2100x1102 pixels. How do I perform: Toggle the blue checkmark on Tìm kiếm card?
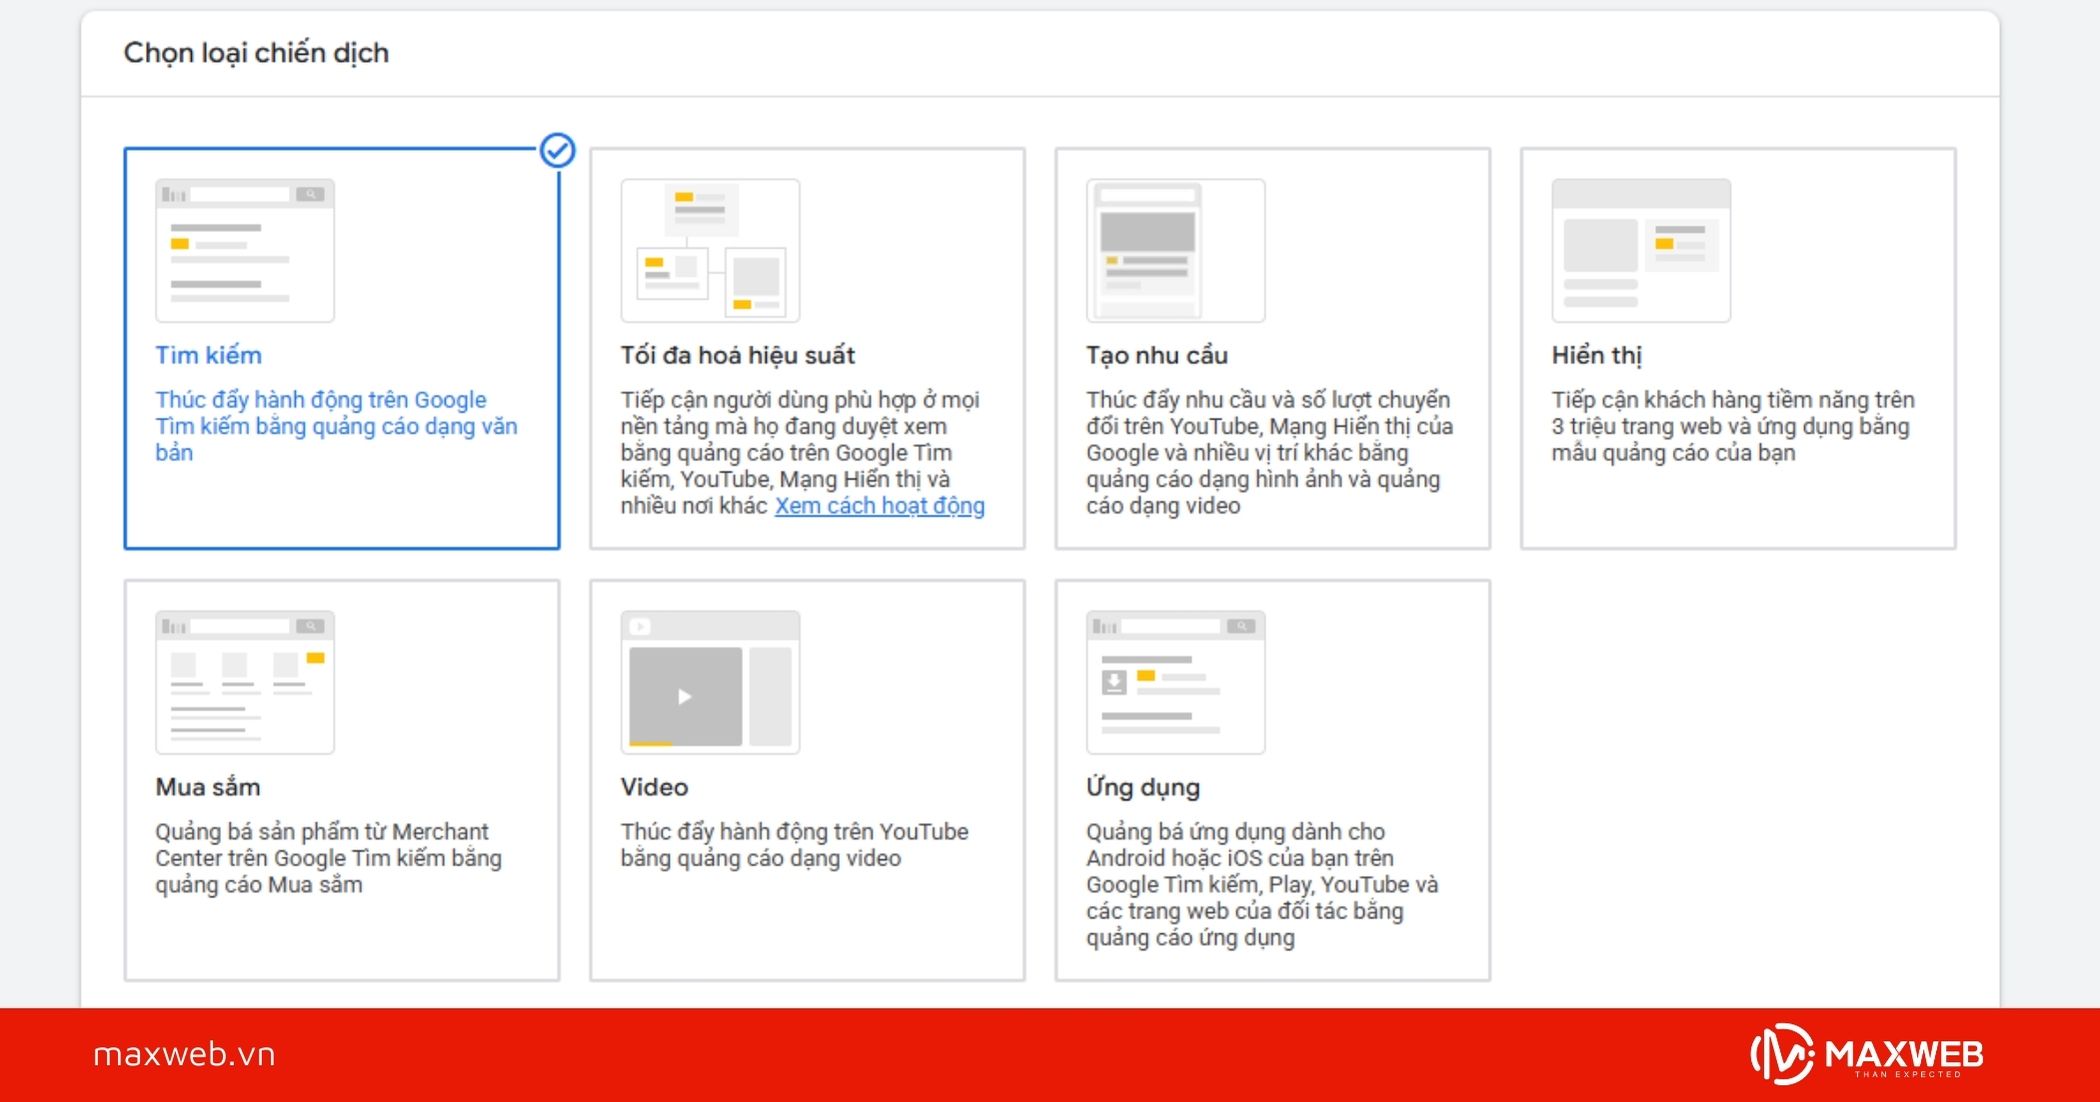pyautogui.click(x=558, y=151)
